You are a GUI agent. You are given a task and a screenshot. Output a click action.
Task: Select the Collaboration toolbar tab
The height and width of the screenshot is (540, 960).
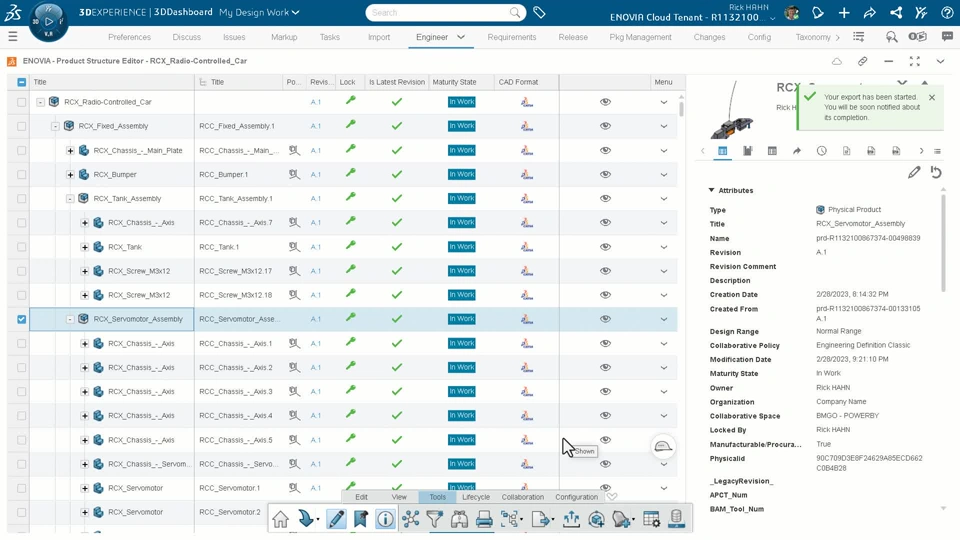point(522,497)
